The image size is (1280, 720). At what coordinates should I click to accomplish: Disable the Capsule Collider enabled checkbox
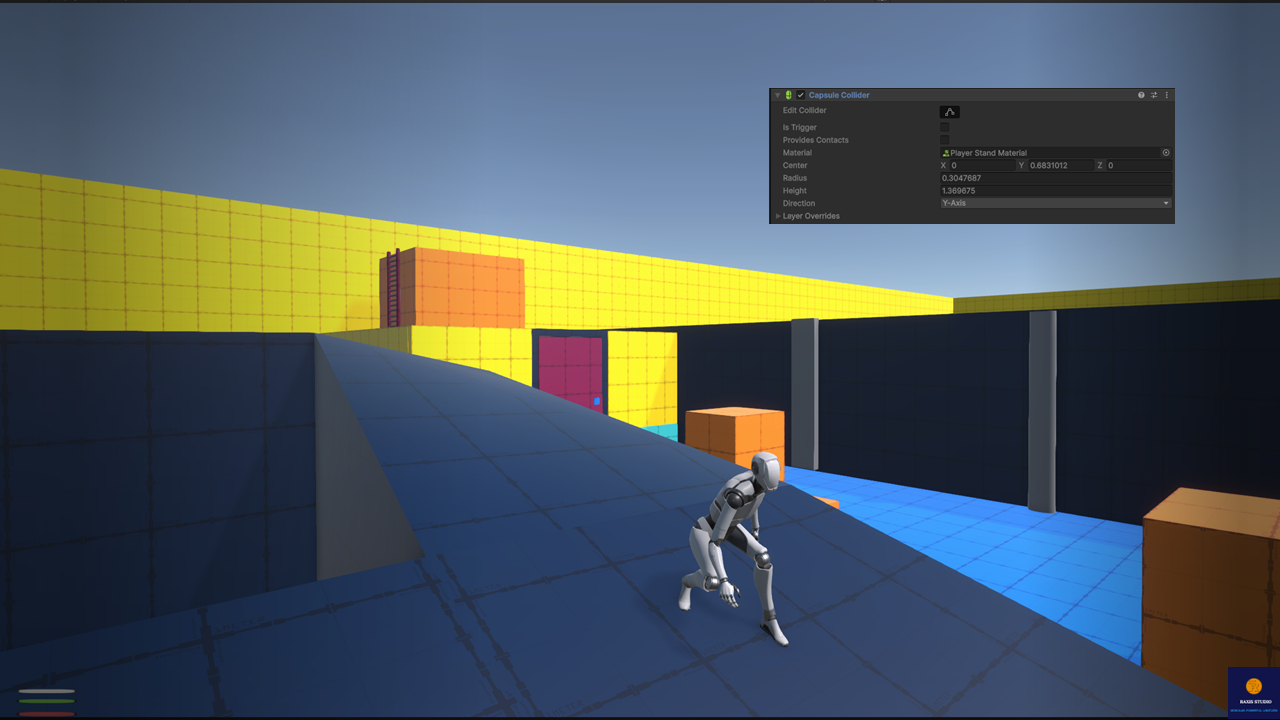click(801, 95)
